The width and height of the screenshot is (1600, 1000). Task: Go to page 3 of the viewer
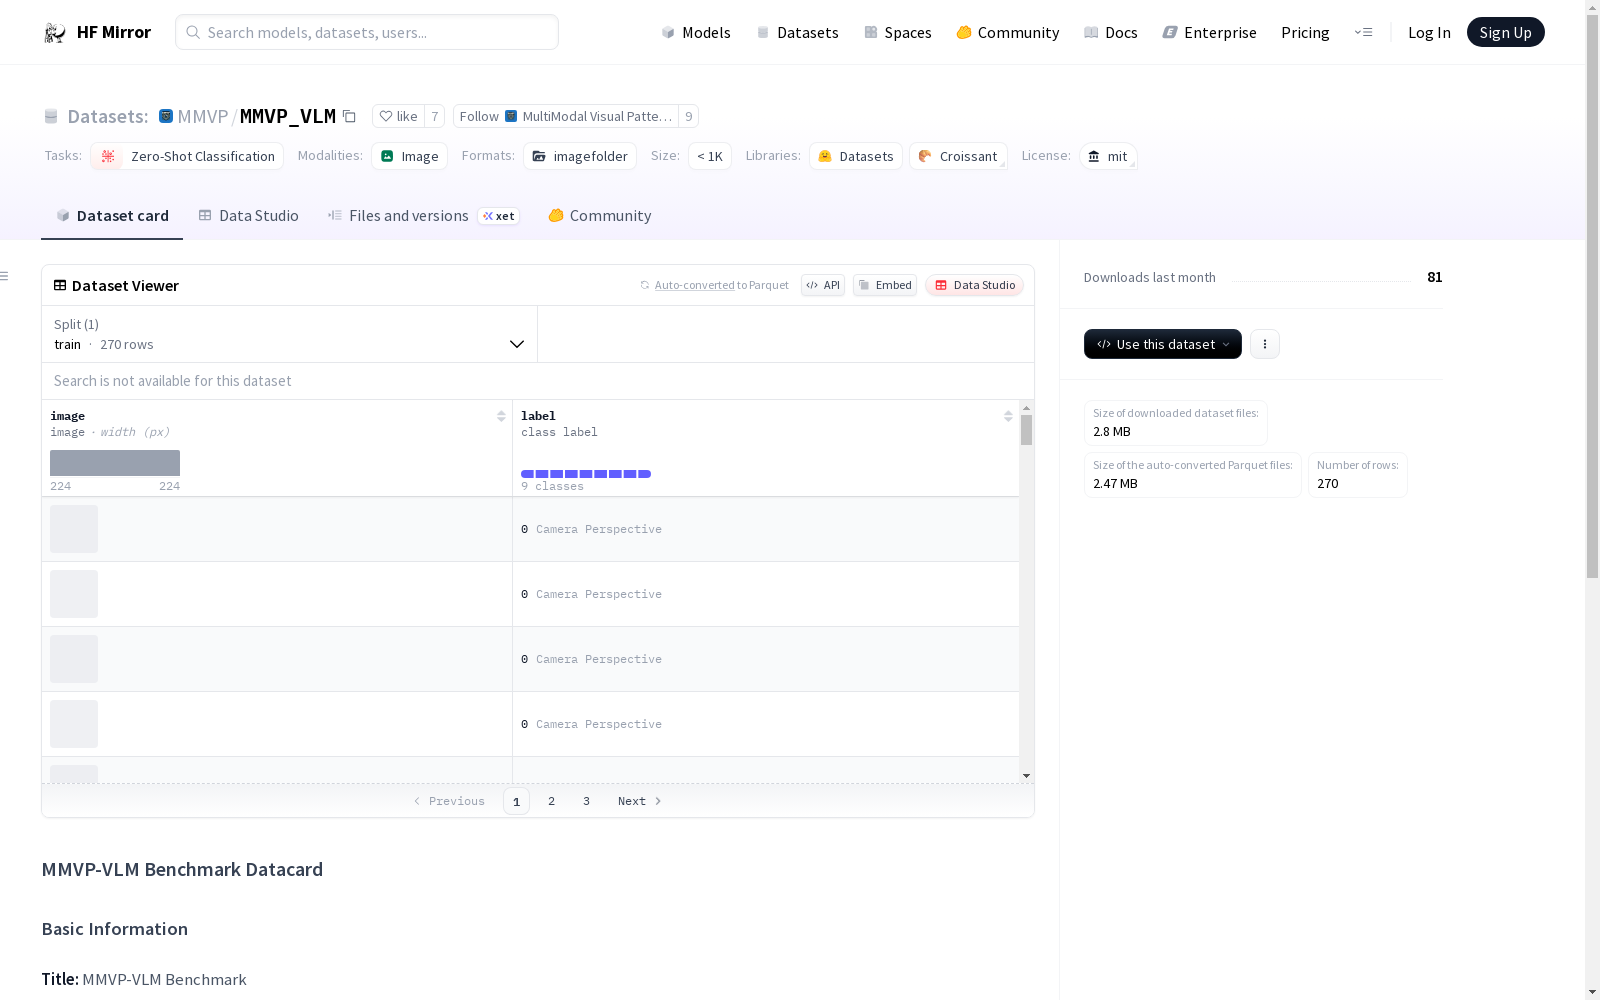(586, 801)
